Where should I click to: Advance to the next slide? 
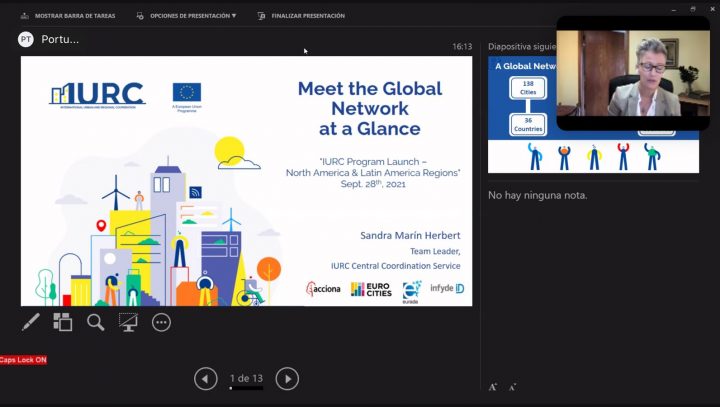point(287,378)
